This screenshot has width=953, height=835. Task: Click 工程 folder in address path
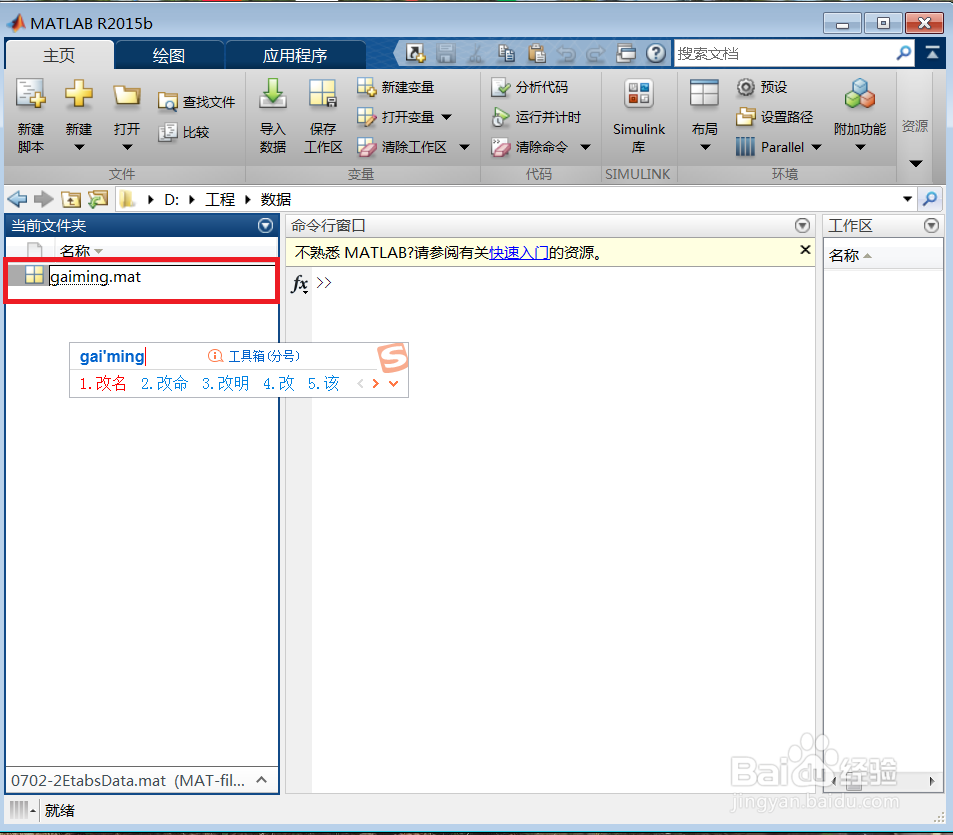tap(220, 199)
